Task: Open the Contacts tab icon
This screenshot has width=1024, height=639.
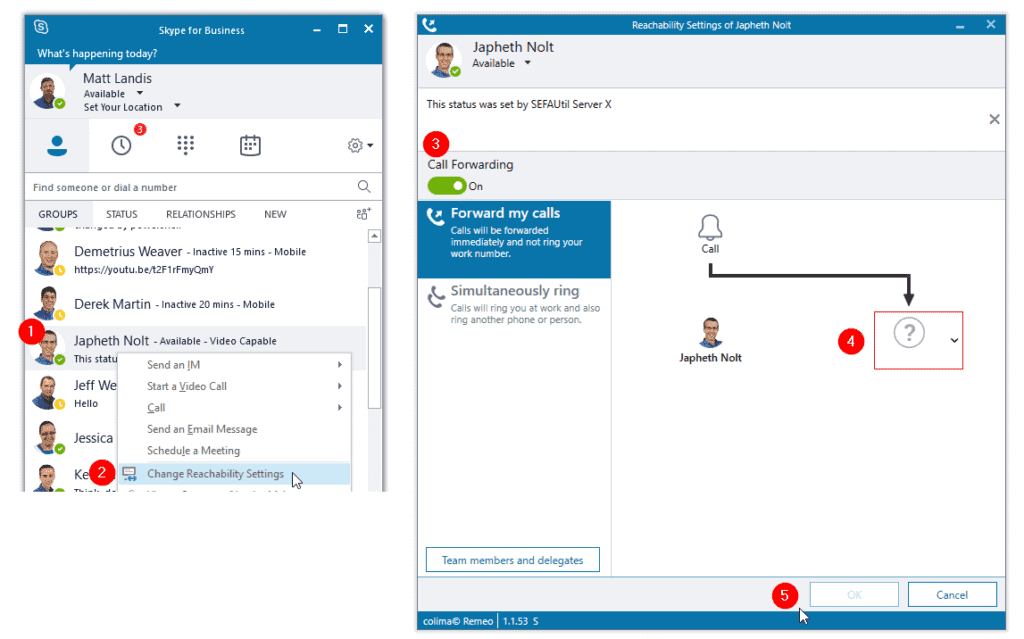Action: (57, 146)
